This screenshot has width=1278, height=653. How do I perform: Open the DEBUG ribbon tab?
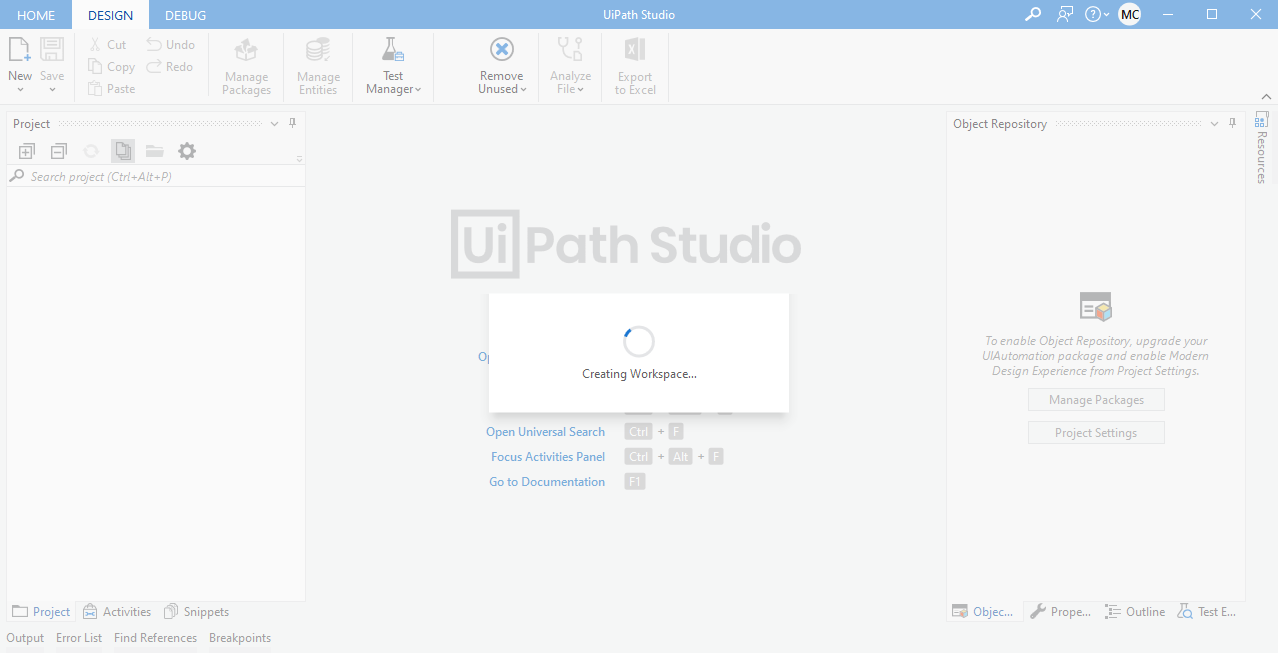click(x=185, y=15)
